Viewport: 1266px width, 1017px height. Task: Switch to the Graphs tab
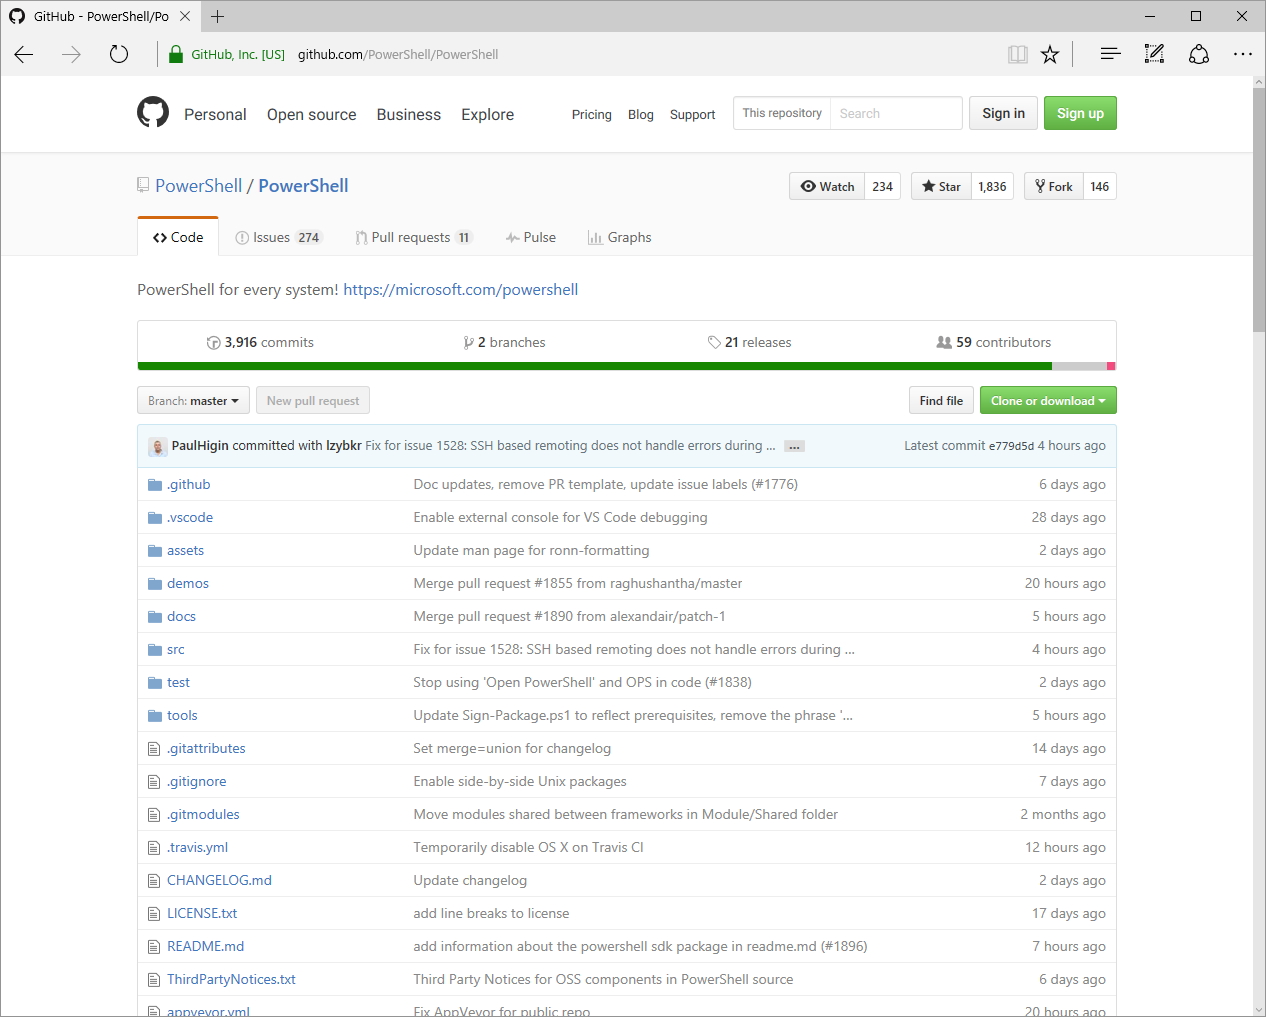620,237
